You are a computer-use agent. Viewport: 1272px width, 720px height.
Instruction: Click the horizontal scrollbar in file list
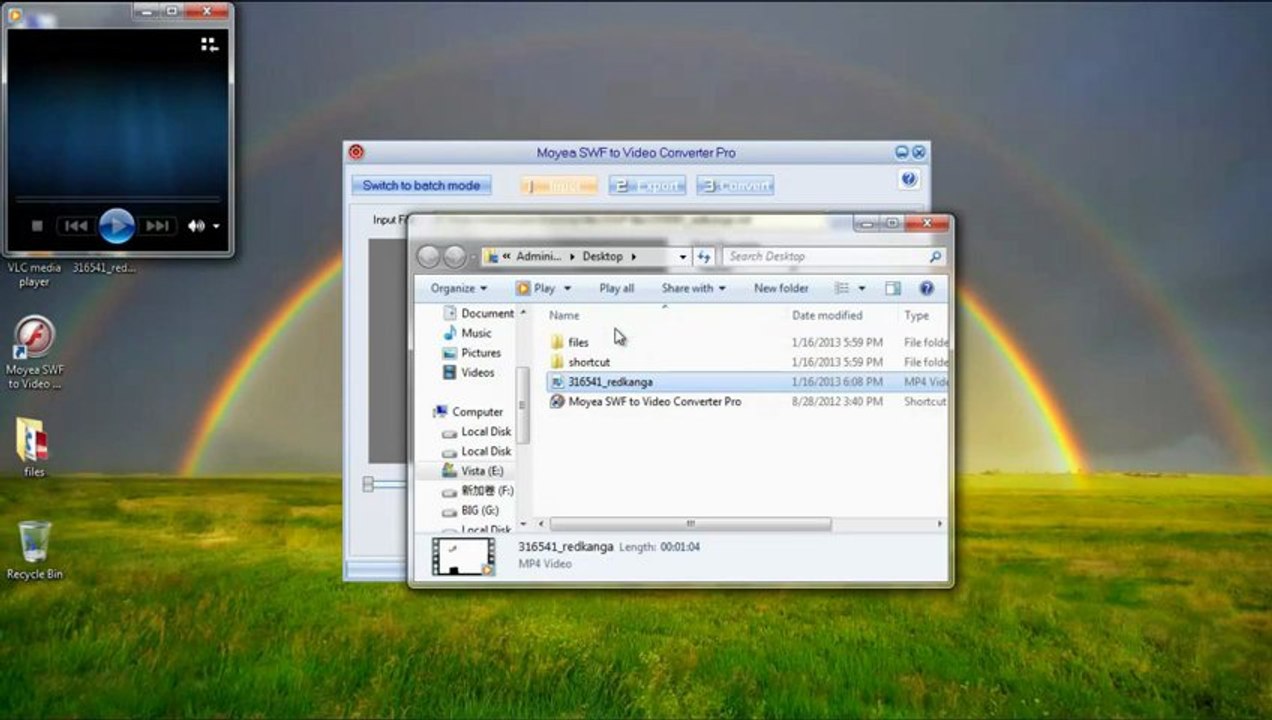click(x=690, y=524)
